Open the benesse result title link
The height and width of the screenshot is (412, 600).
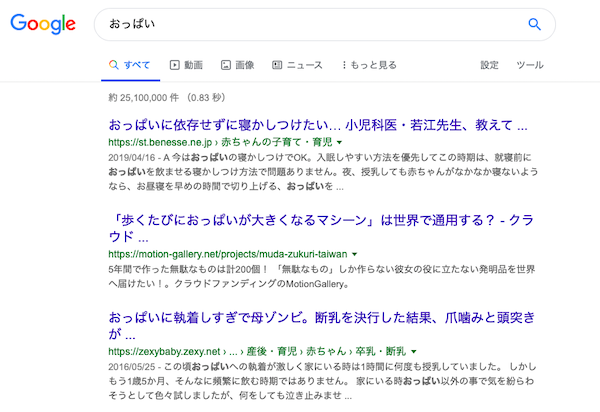(318, 125)
